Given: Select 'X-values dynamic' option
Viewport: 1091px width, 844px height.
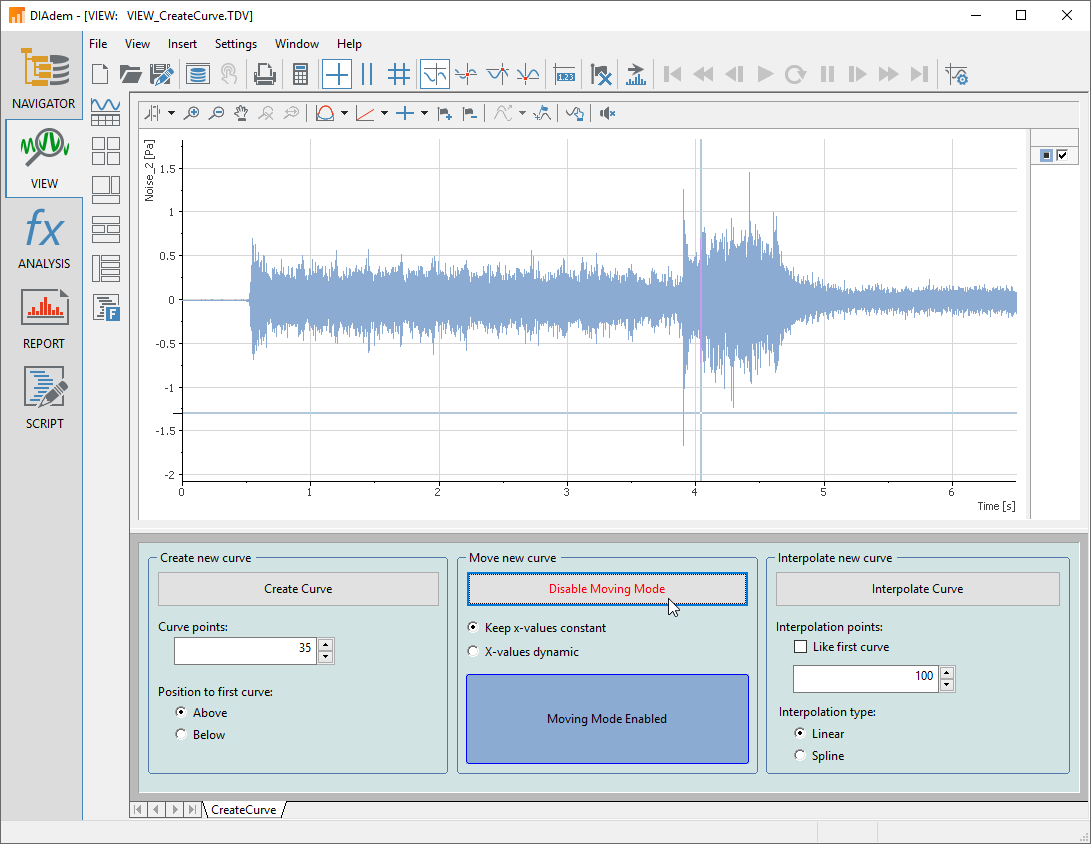Looking at the screenshot, I should coord(473,652).
